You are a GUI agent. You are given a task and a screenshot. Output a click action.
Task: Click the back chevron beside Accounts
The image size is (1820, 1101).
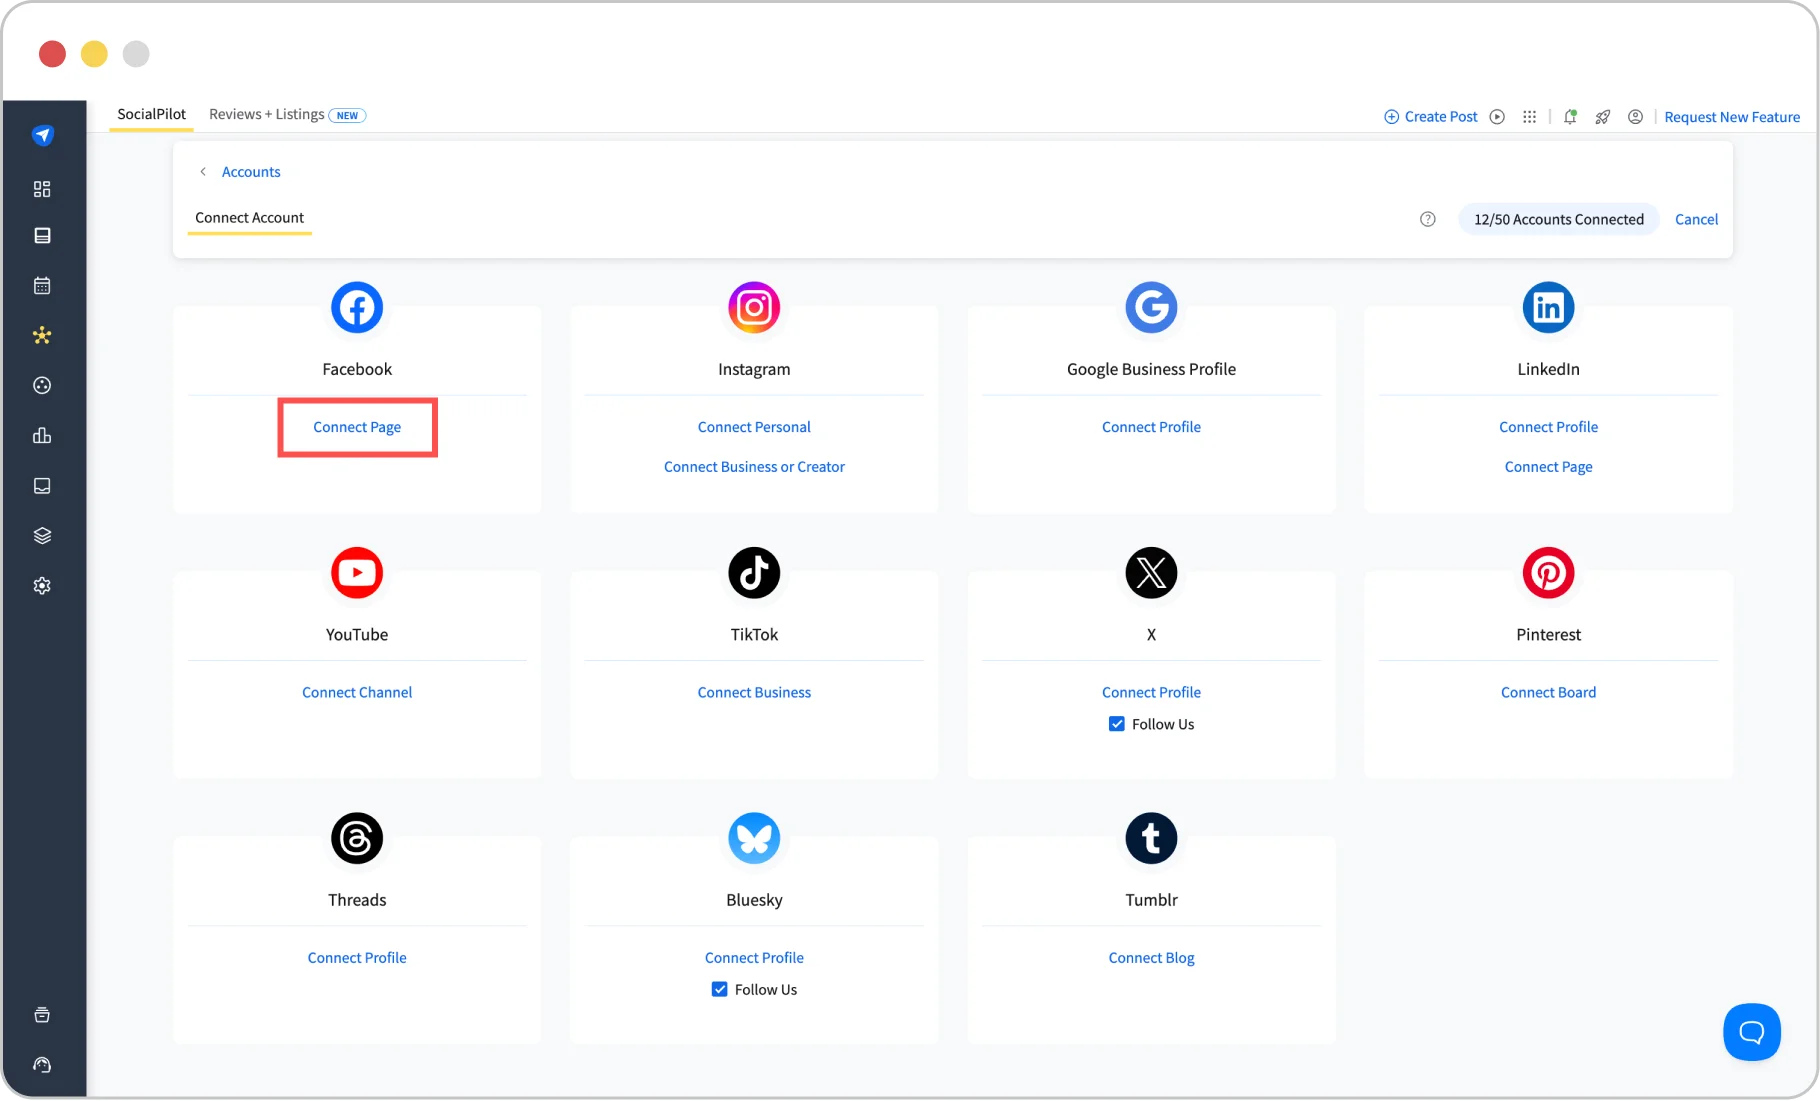coord(203,171)
